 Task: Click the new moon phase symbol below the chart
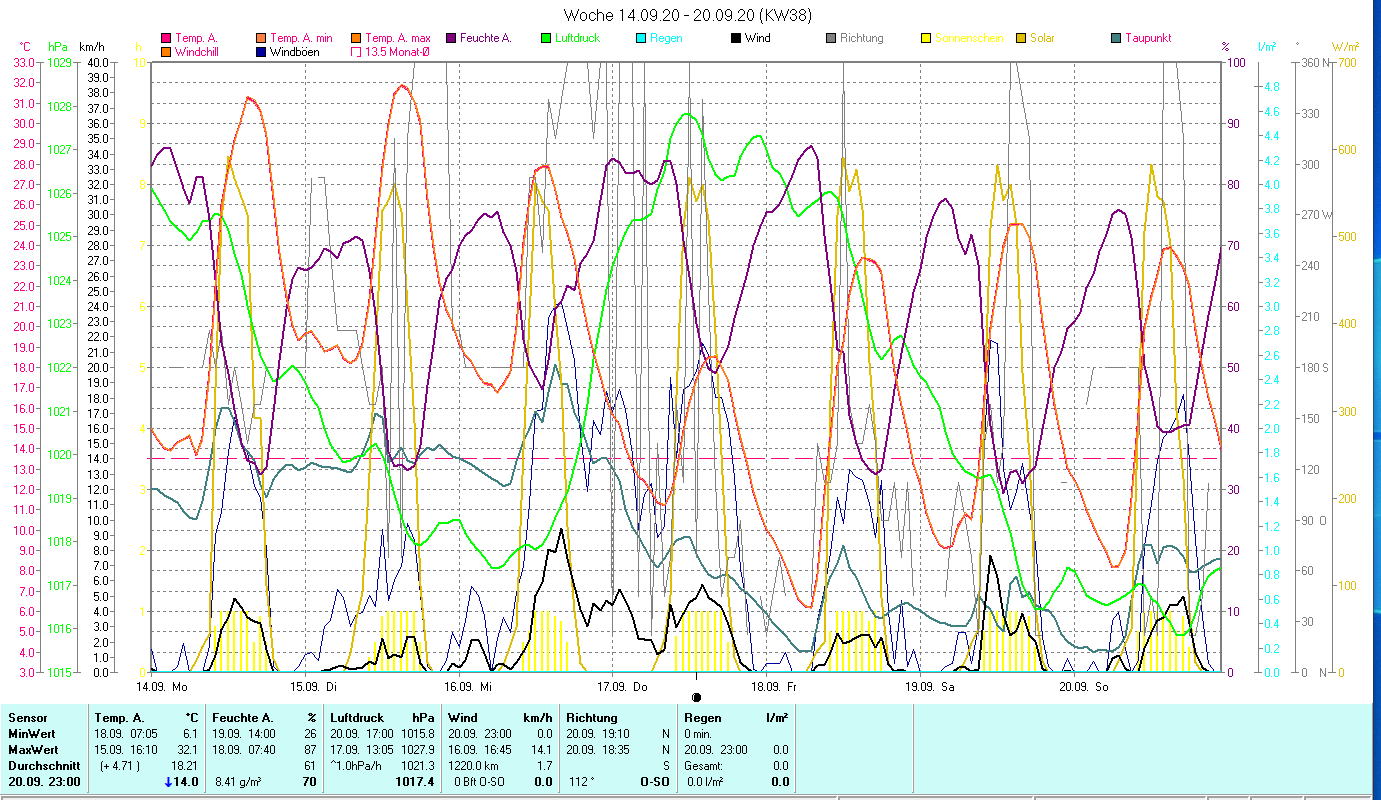(696, 697)
